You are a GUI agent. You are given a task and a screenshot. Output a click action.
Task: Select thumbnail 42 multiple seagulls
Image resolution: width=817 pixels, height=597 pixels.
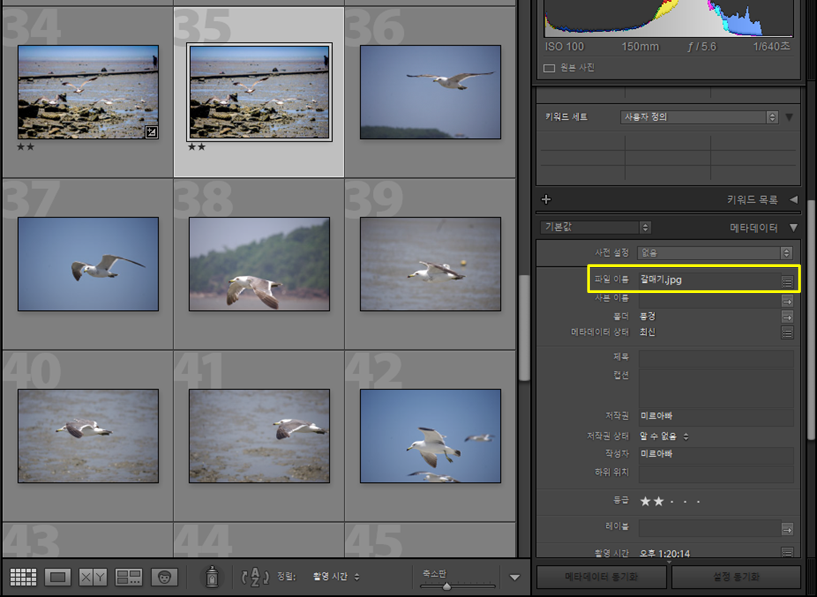pyautogui.click(x=430, y=436)
